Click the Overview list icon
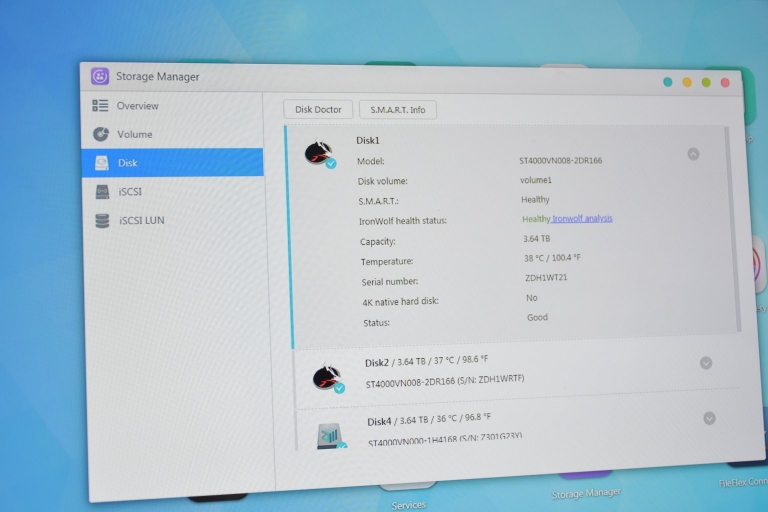Screen dimensions: 768x512 click(100, 105)
